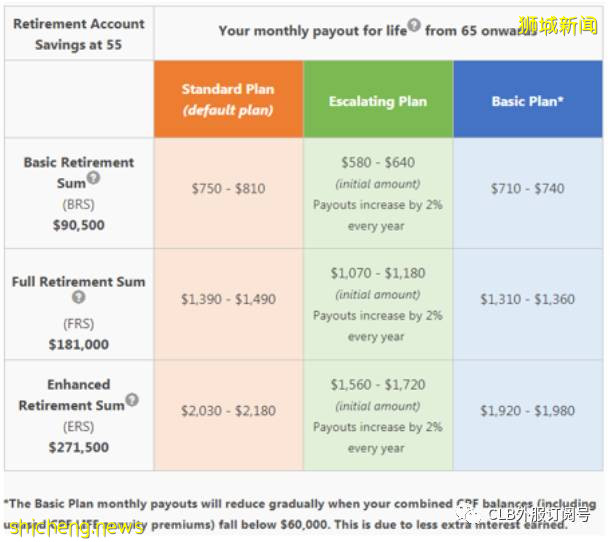Click the $1,070 - $1,180 Escalating Plan amount
Image resolution: width=610 pixels, height=542 pixels.
point(377,272)
